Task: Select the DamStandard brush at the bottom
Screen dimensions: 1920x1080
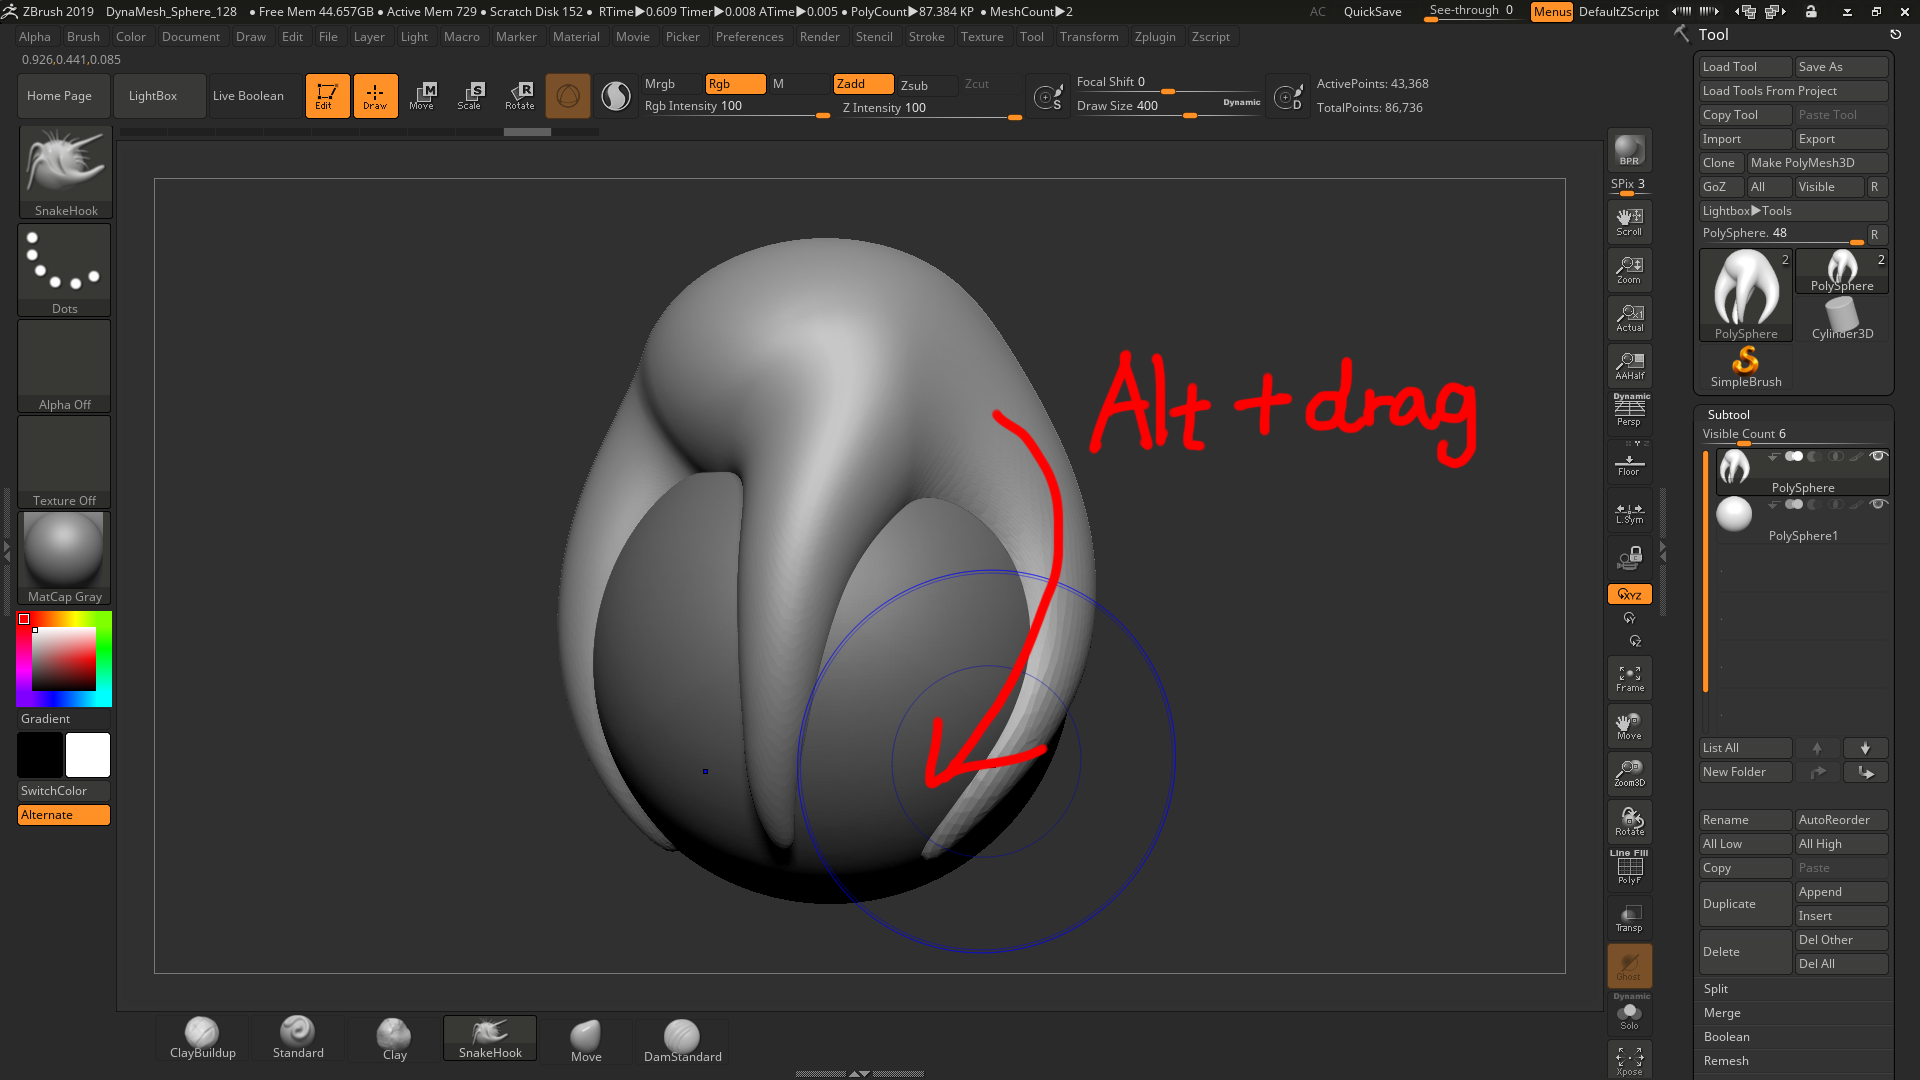Action: tap(682, 1040)
